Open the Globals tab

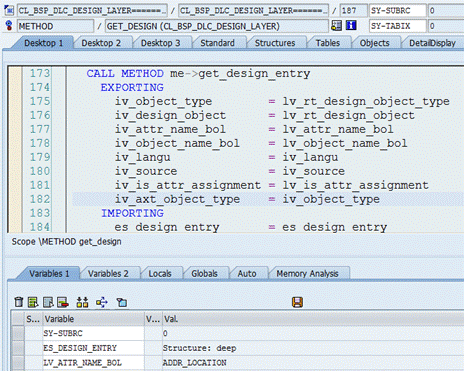(204, 274)
